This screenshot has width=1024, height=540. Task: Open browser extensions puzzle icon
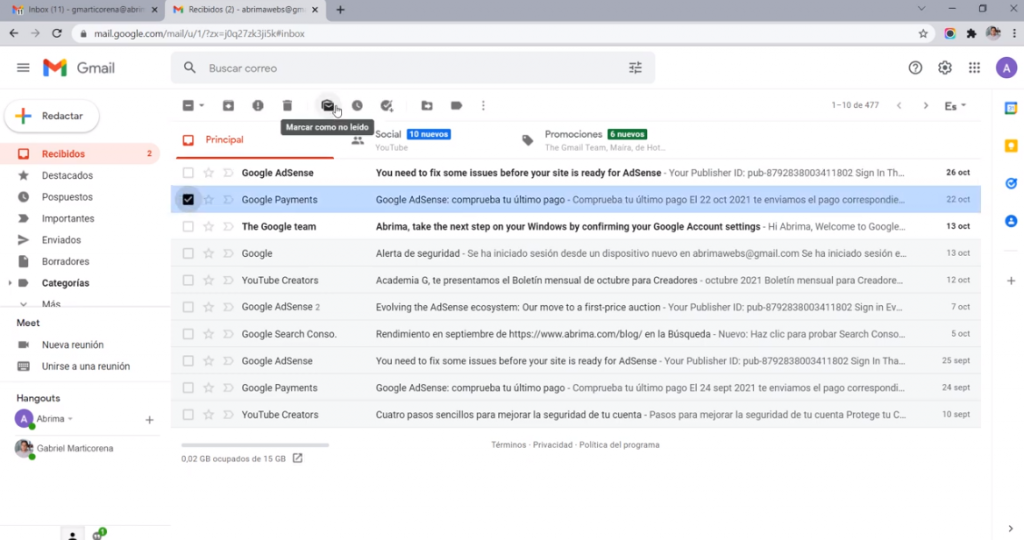[971, 33]
